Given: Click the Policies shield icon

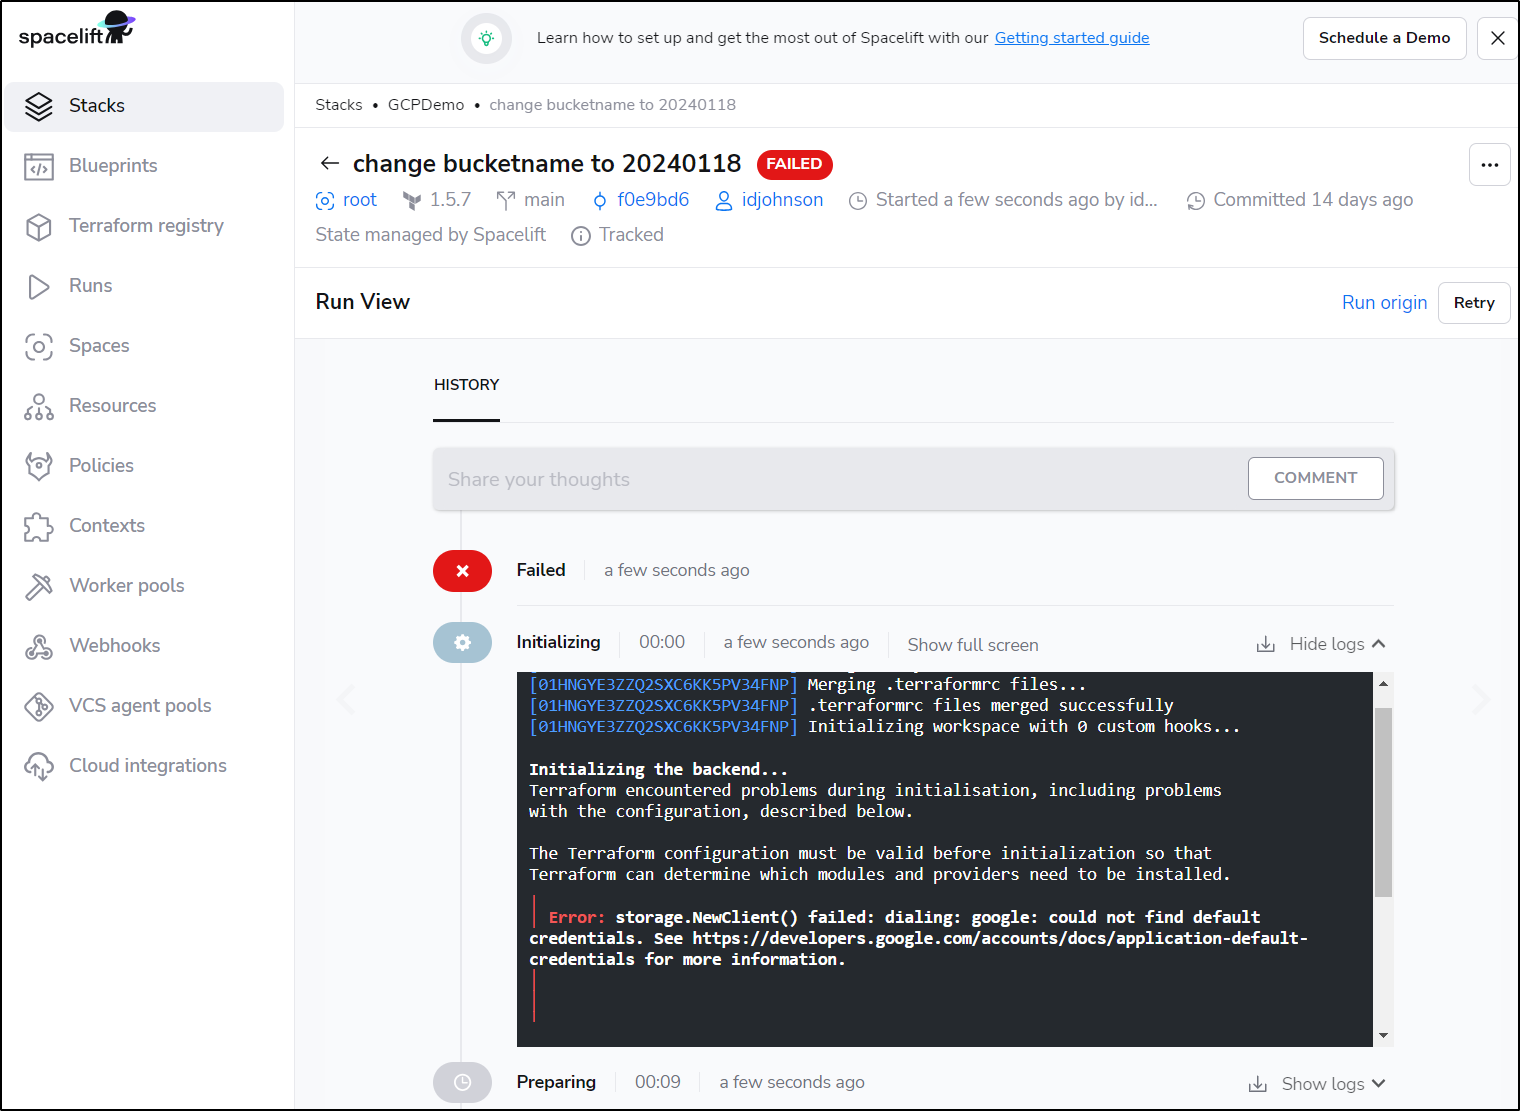Looking at the screenshot, I should 39,467.
